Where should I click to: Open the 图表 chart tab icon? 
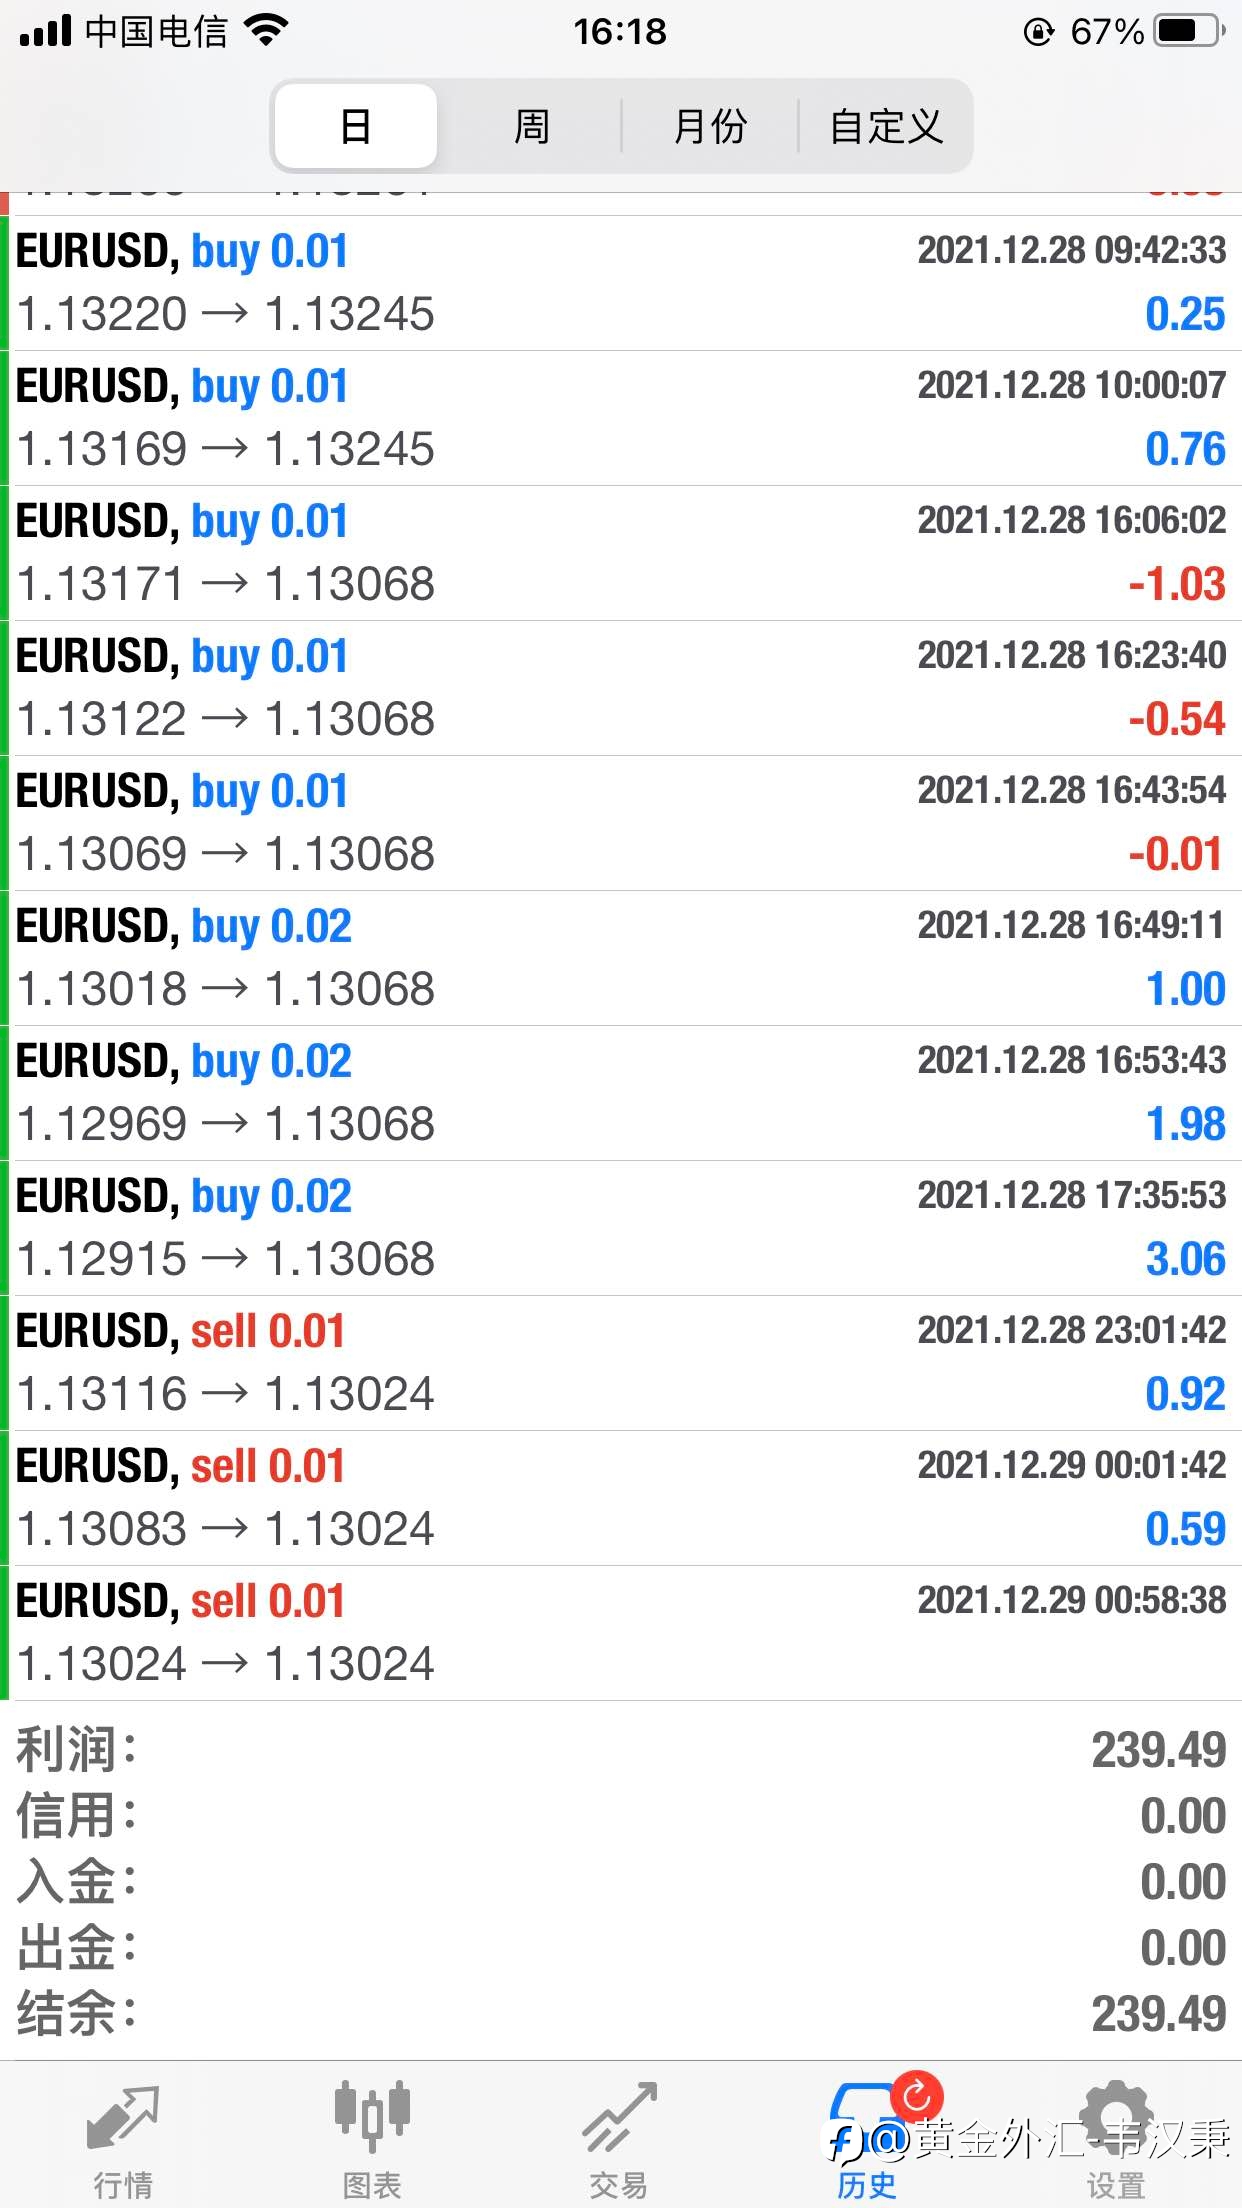pos(372,2118)
